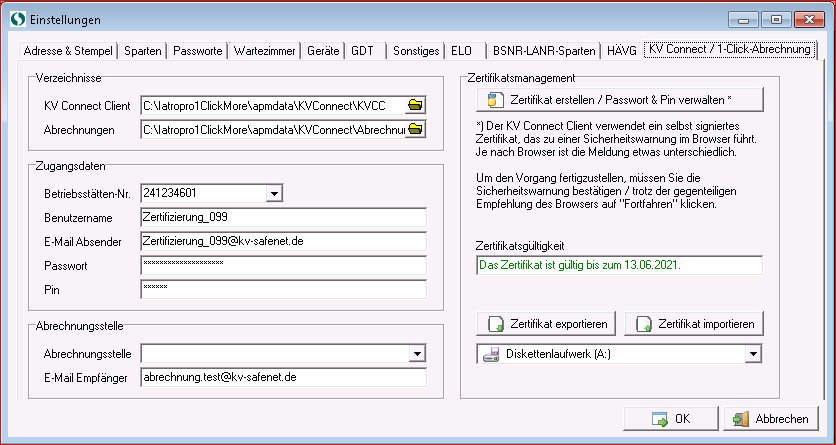The width and height of the screenshot is (836, 445).
Task: Open the Abrechnungsstelle dropdown list
Action: [417, 353]
